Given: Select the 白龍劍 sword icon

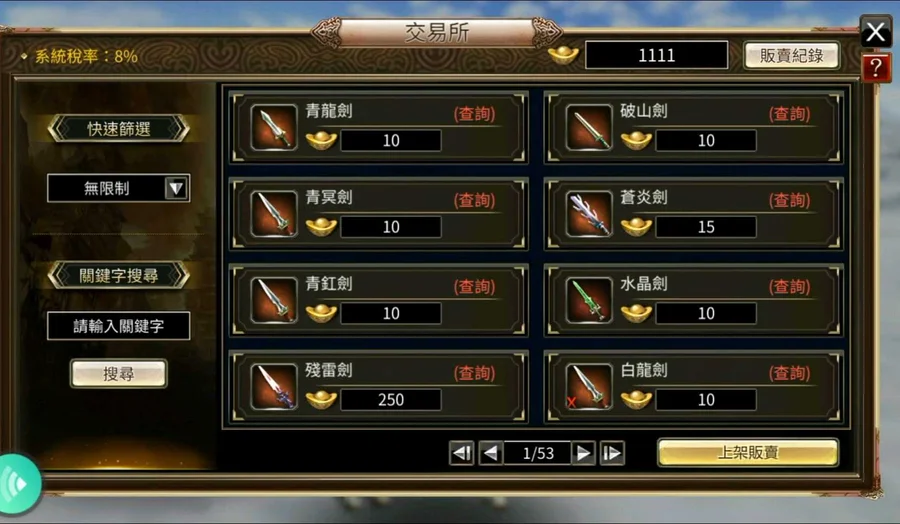Looking at the screenshot, I should click(589, 387).
